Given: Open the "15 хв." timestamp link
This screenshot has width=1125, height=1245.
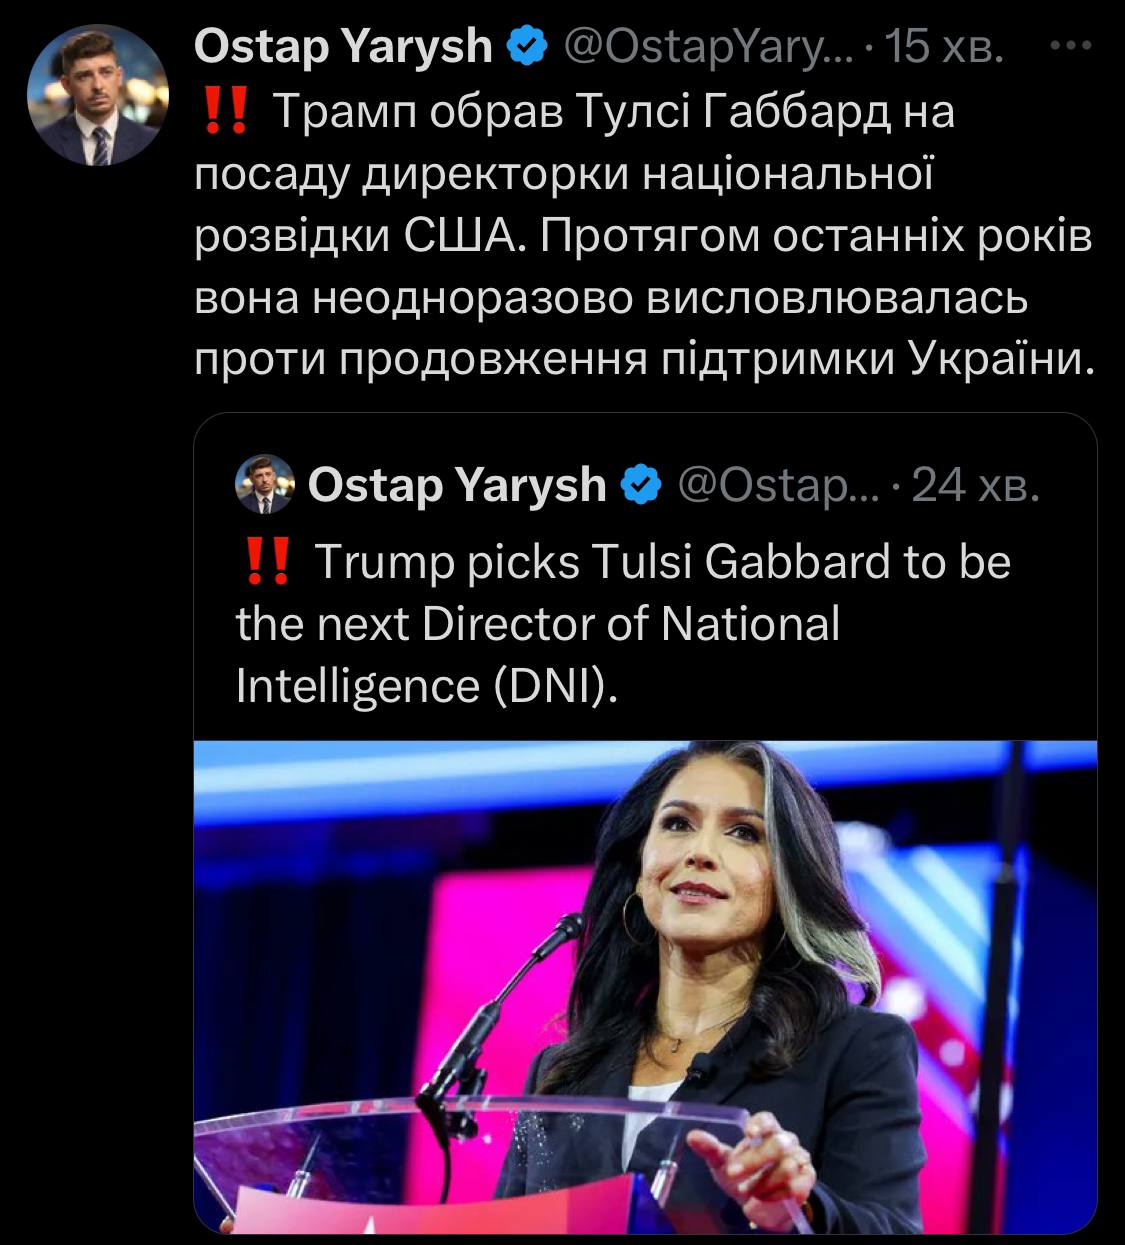Looking at the screenshot, I should [x=944, y=47].
